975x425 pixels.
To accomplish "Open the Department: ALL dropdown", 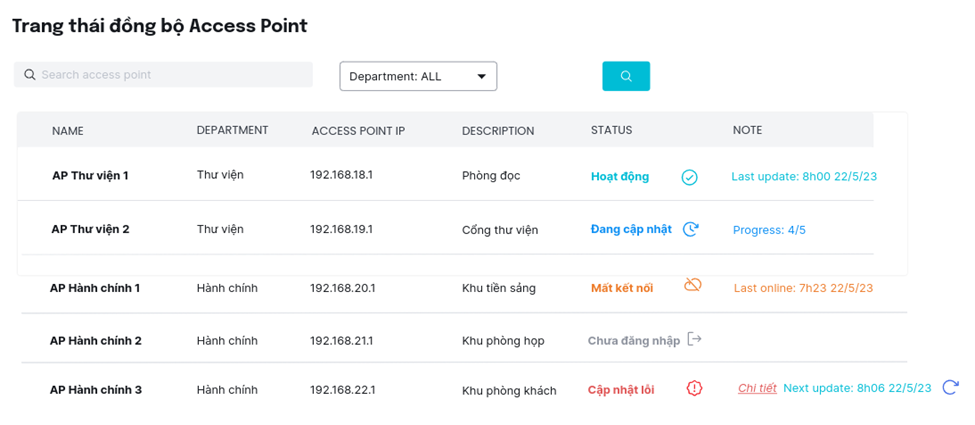I will click(x=418, y=76).
